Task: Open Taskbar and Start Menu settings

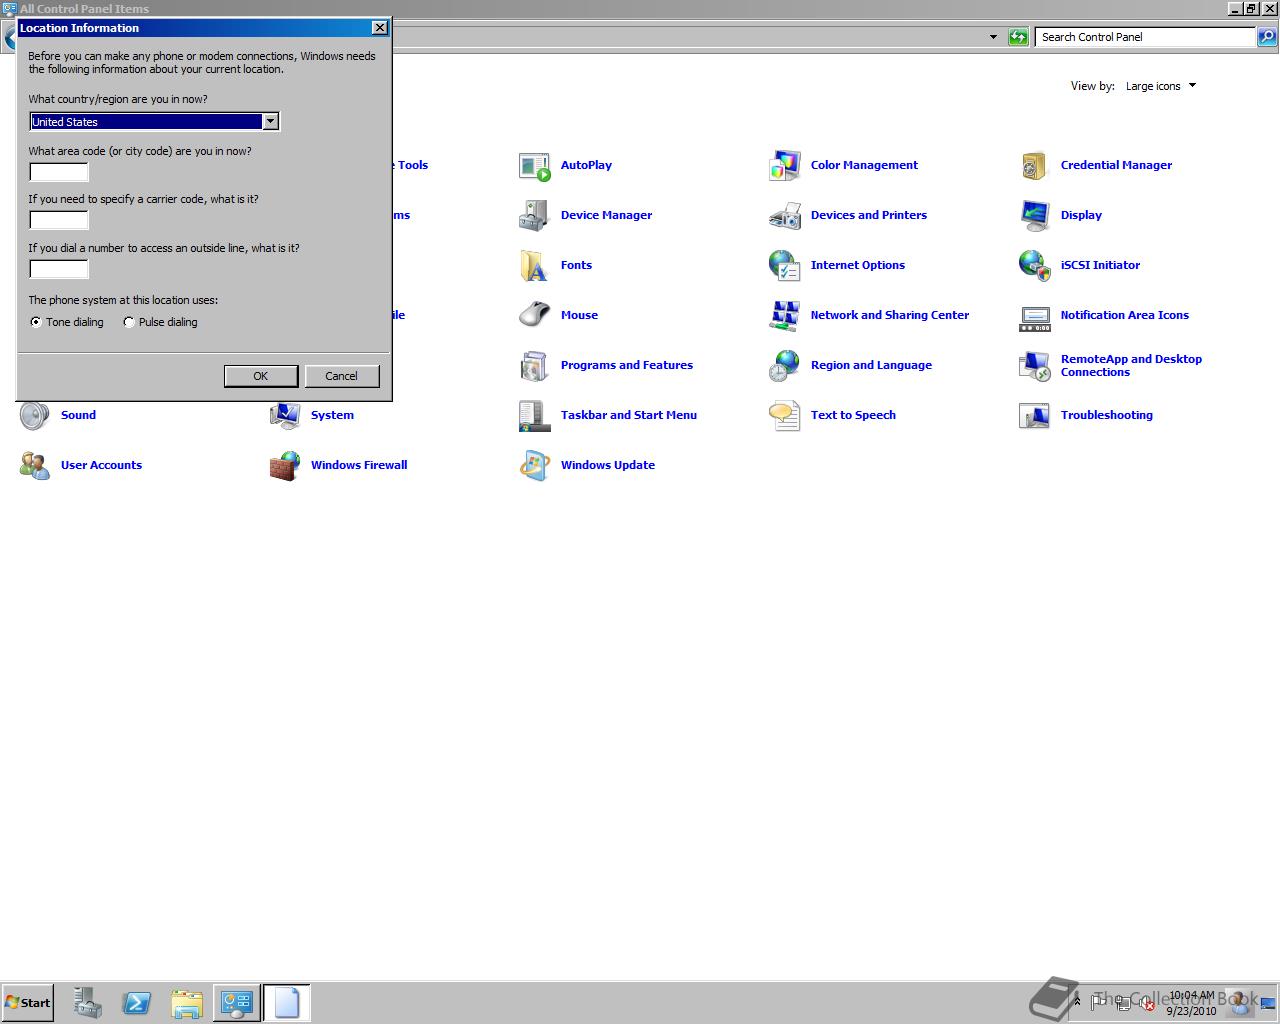Action: pos(607,415)
